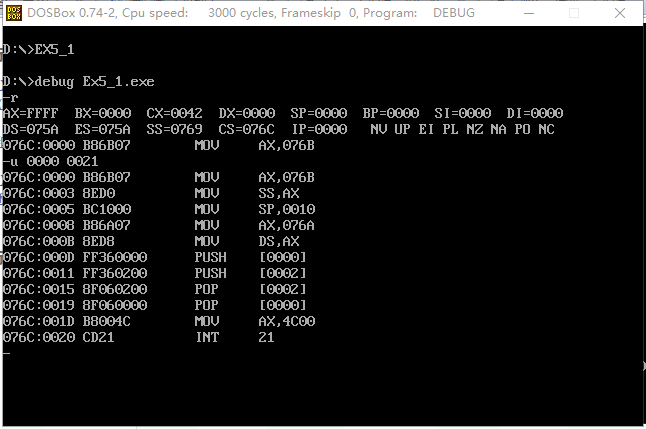Click the UP direction flag
The height and width of the screenshot is (429, 646).
click(403, 129)
